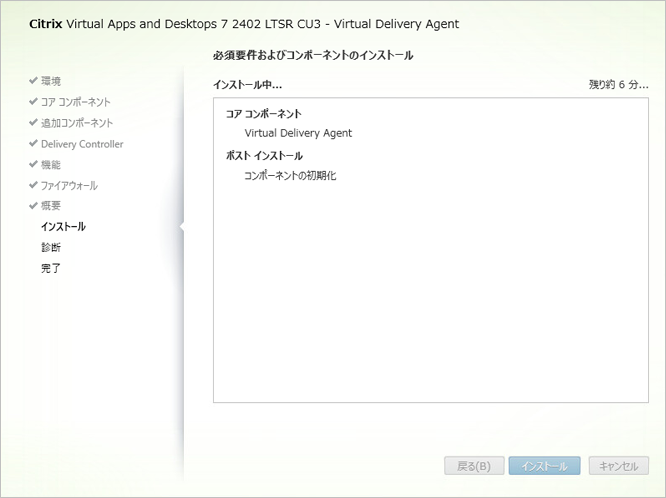Select the 完了 step in the sidebar
Image resolution: width=666 pixels, height=498 pixels.
point(51,268)
